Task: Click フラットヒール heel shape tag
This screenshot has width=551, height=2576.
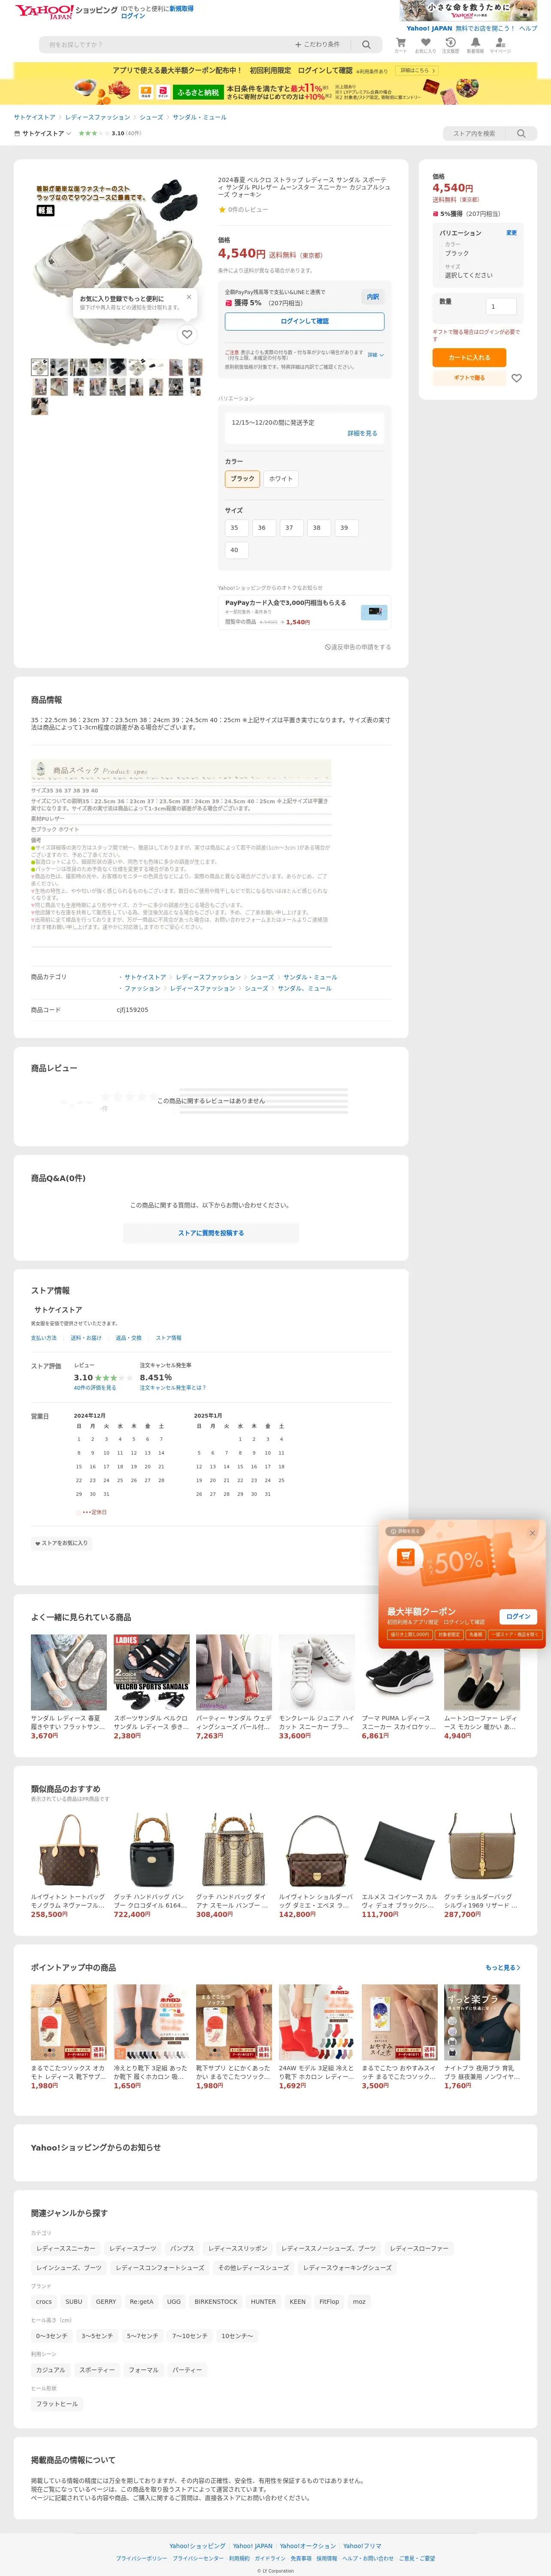Action: point(57,2403)
